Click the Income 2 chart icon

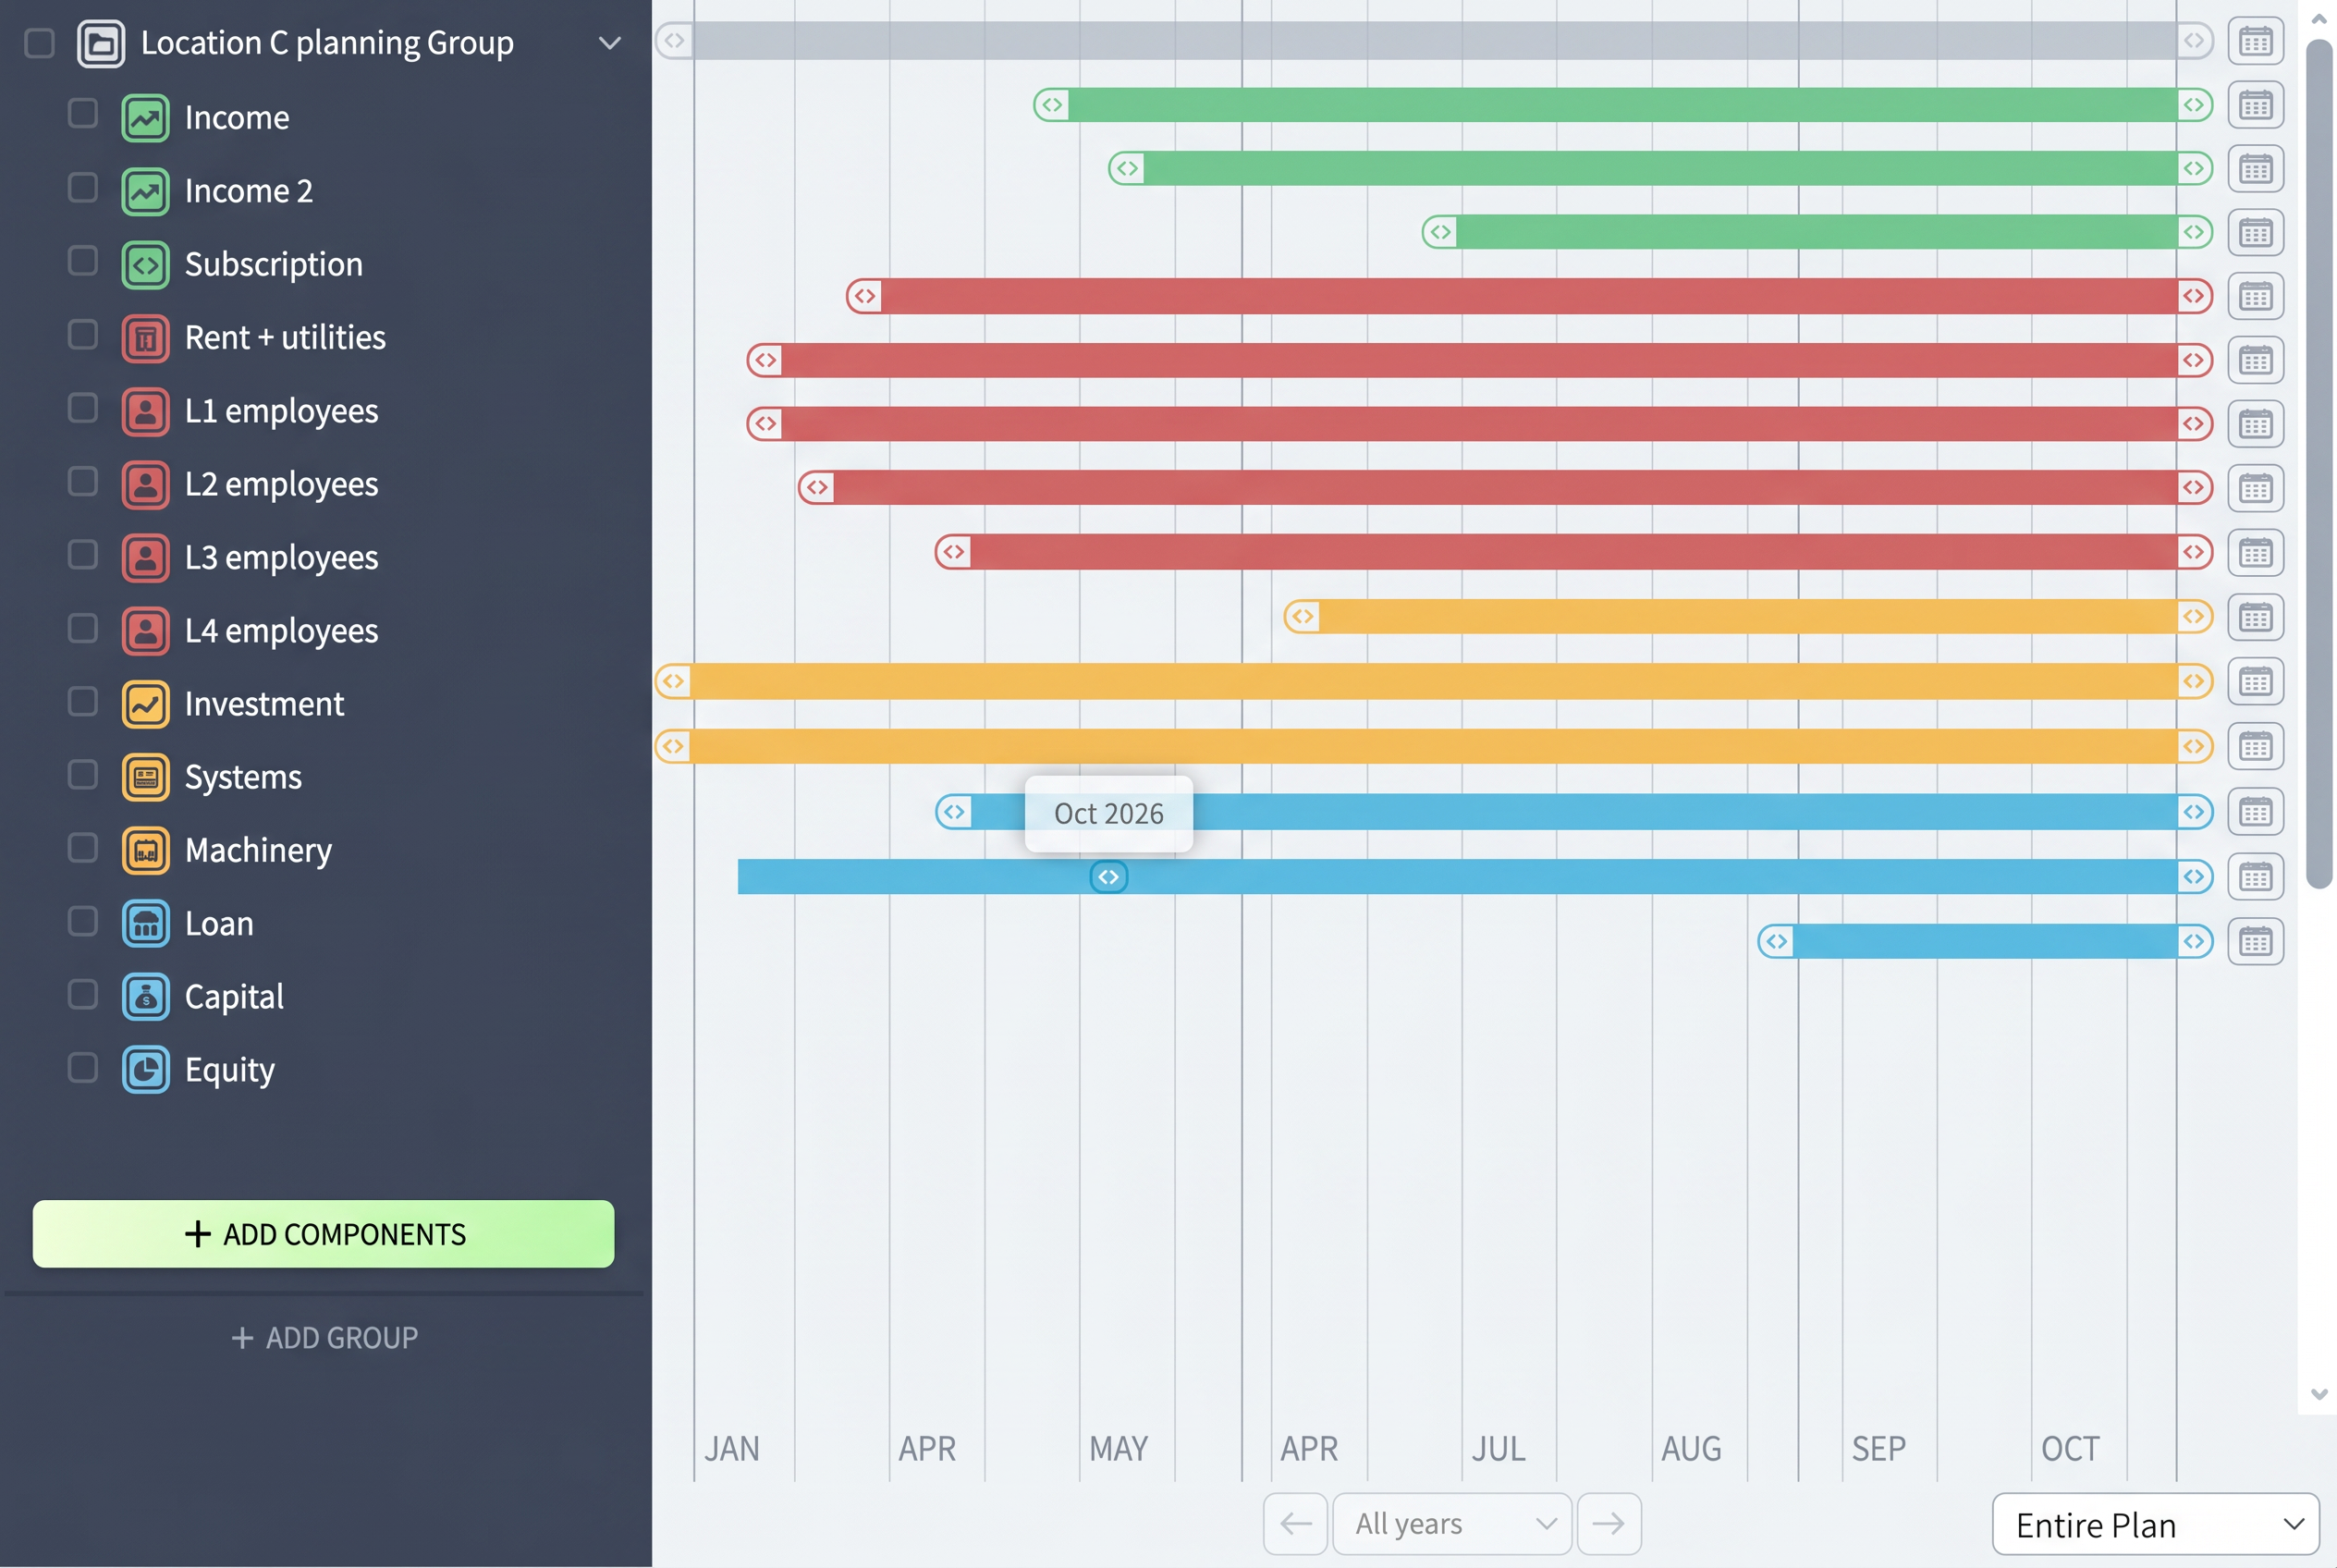coord(146,191)
